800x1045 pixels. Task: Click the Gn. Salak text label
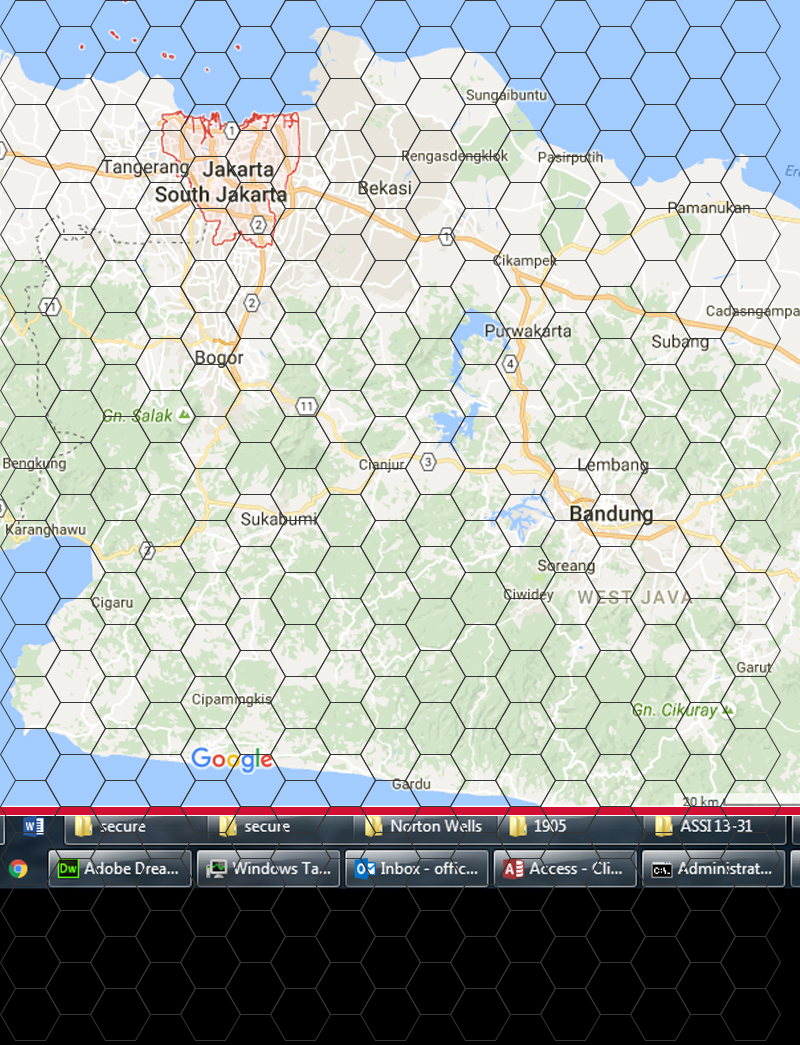tap(137, 416)
